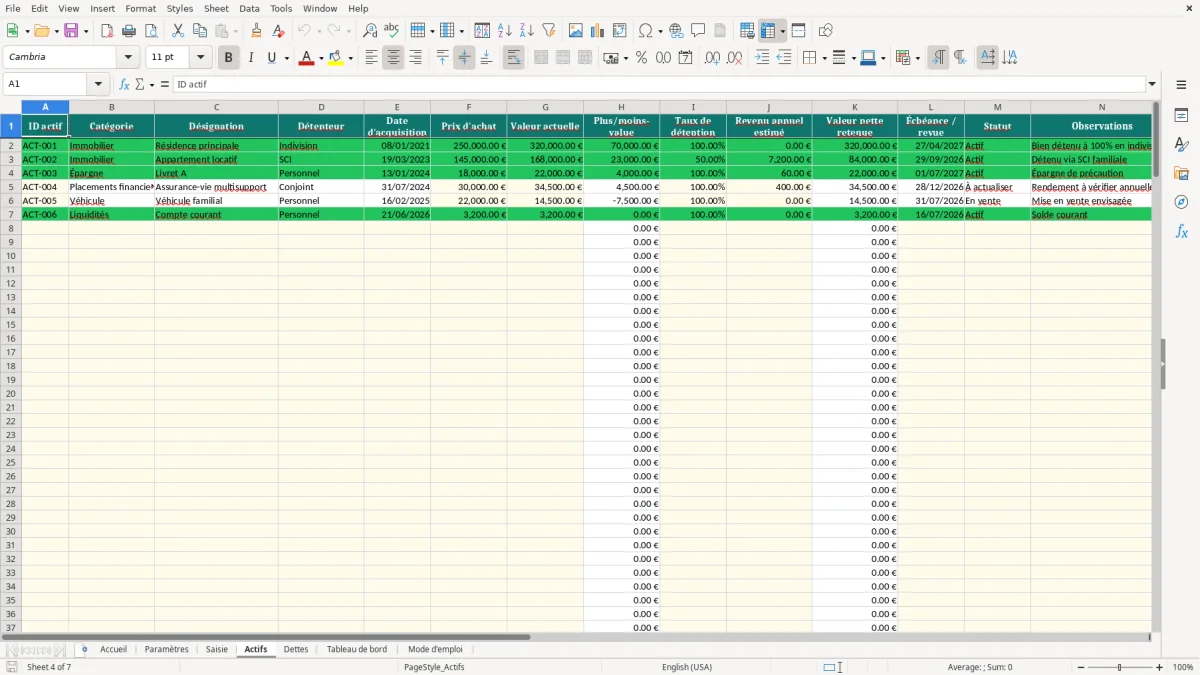Viewport: 1200px width, 675px height.
Task: Open the Data menu
Action: [x=249, y=8]
